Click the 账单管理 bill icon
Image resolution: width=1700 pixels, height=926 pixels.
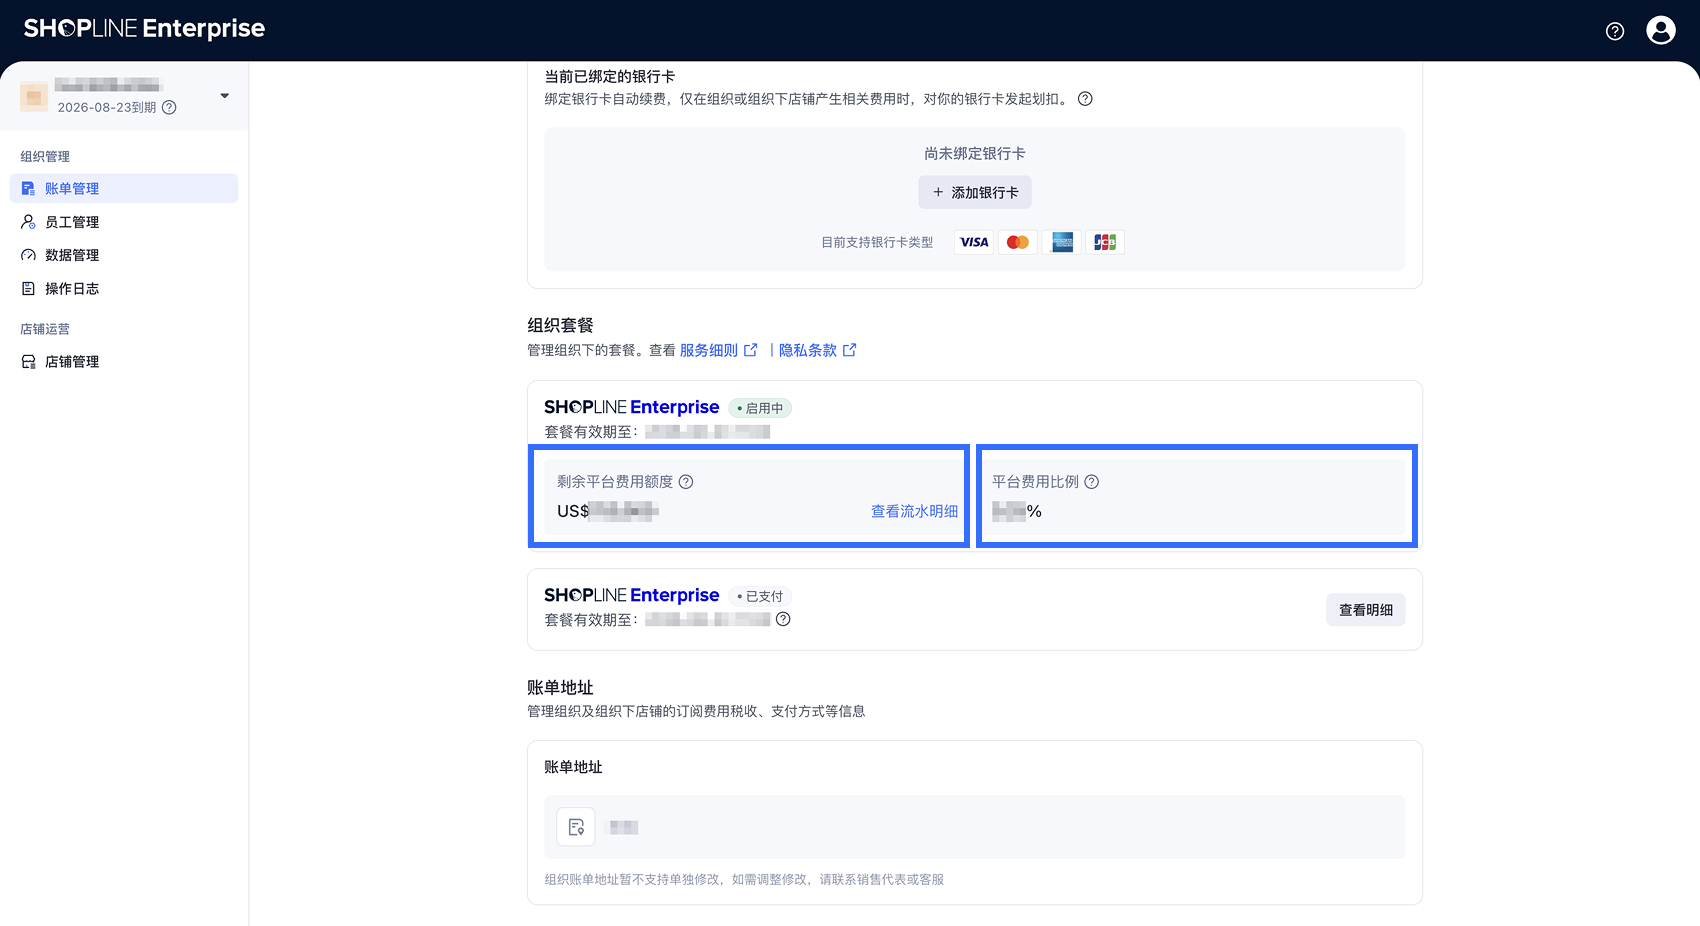click(28, 189)
